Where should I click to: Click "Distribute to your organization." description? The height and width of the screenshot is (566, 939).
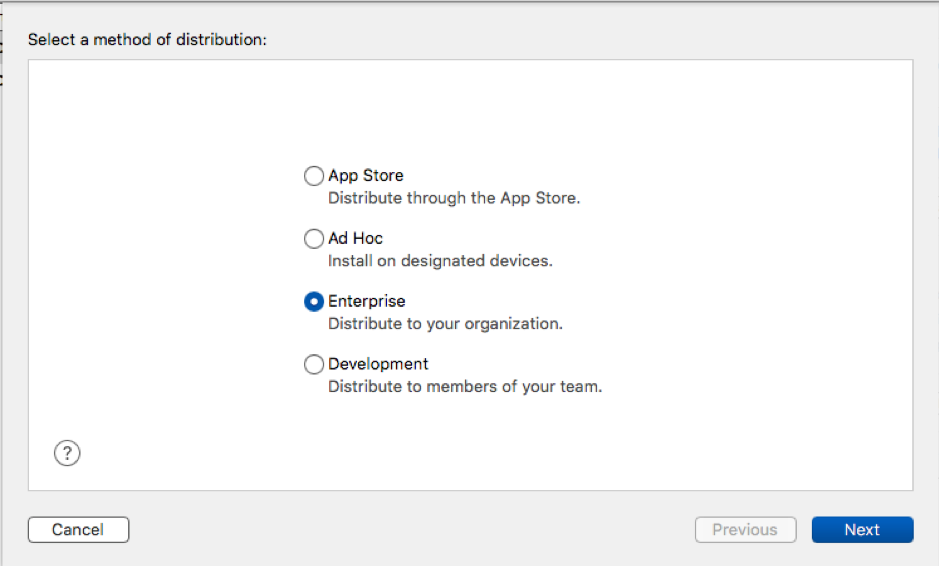pos(445,324)
